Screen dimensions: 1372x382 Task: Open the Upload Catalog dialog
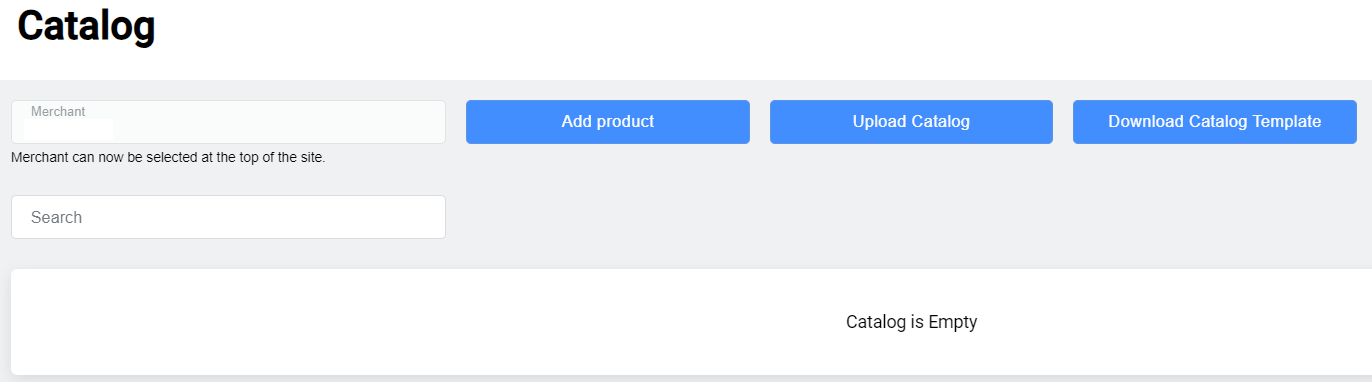tap(911, 122)
